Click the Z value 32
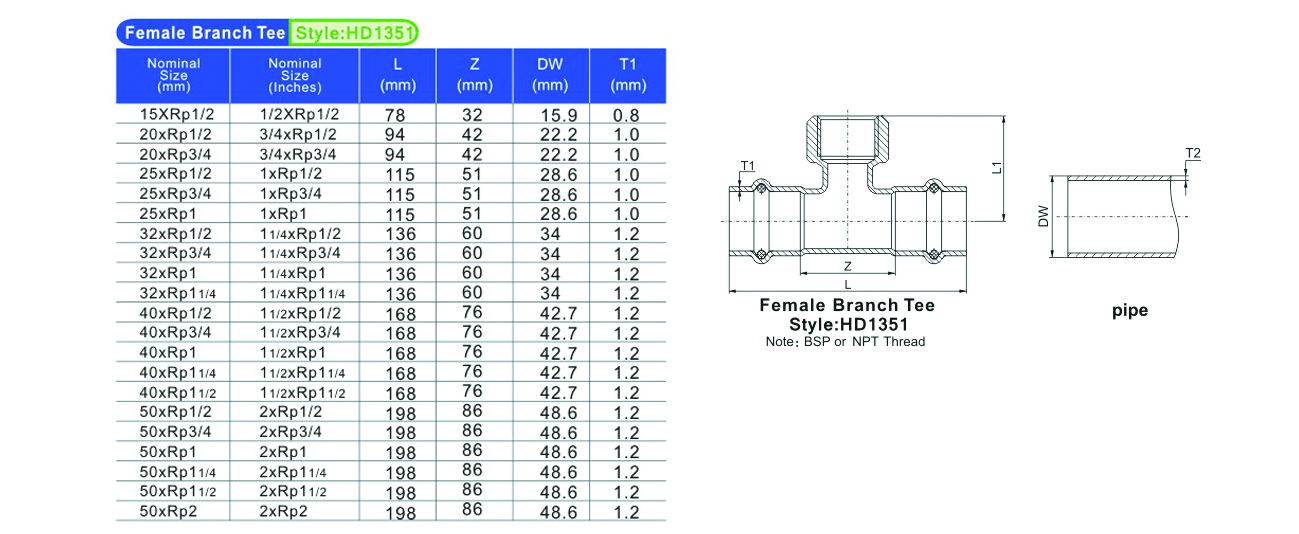 [472, 114]
